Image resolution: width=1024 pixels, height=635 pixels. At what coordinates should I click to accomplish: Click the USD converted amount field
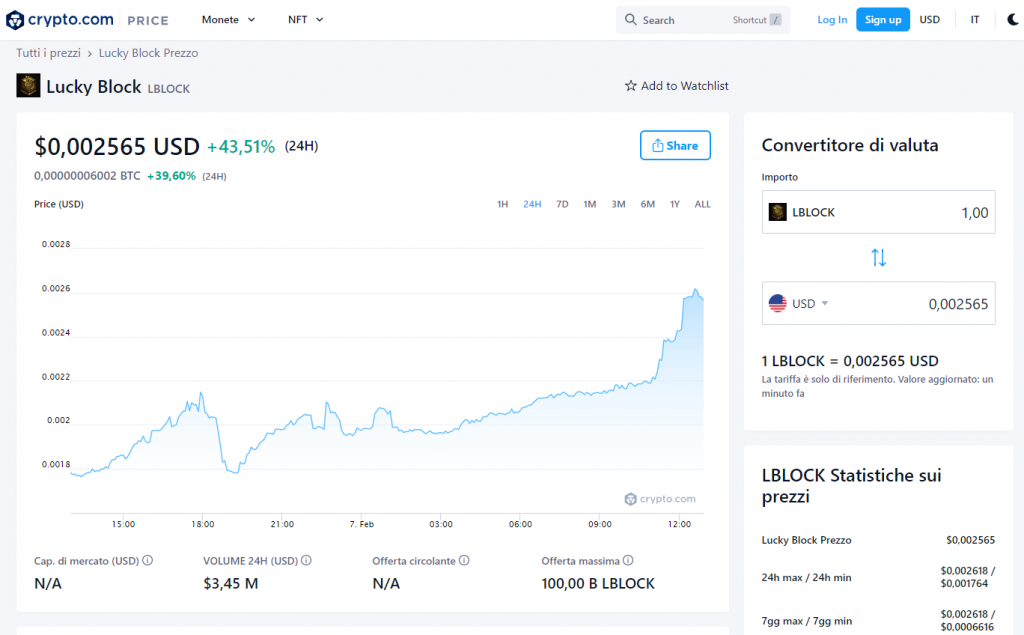(x=878, y=303)
